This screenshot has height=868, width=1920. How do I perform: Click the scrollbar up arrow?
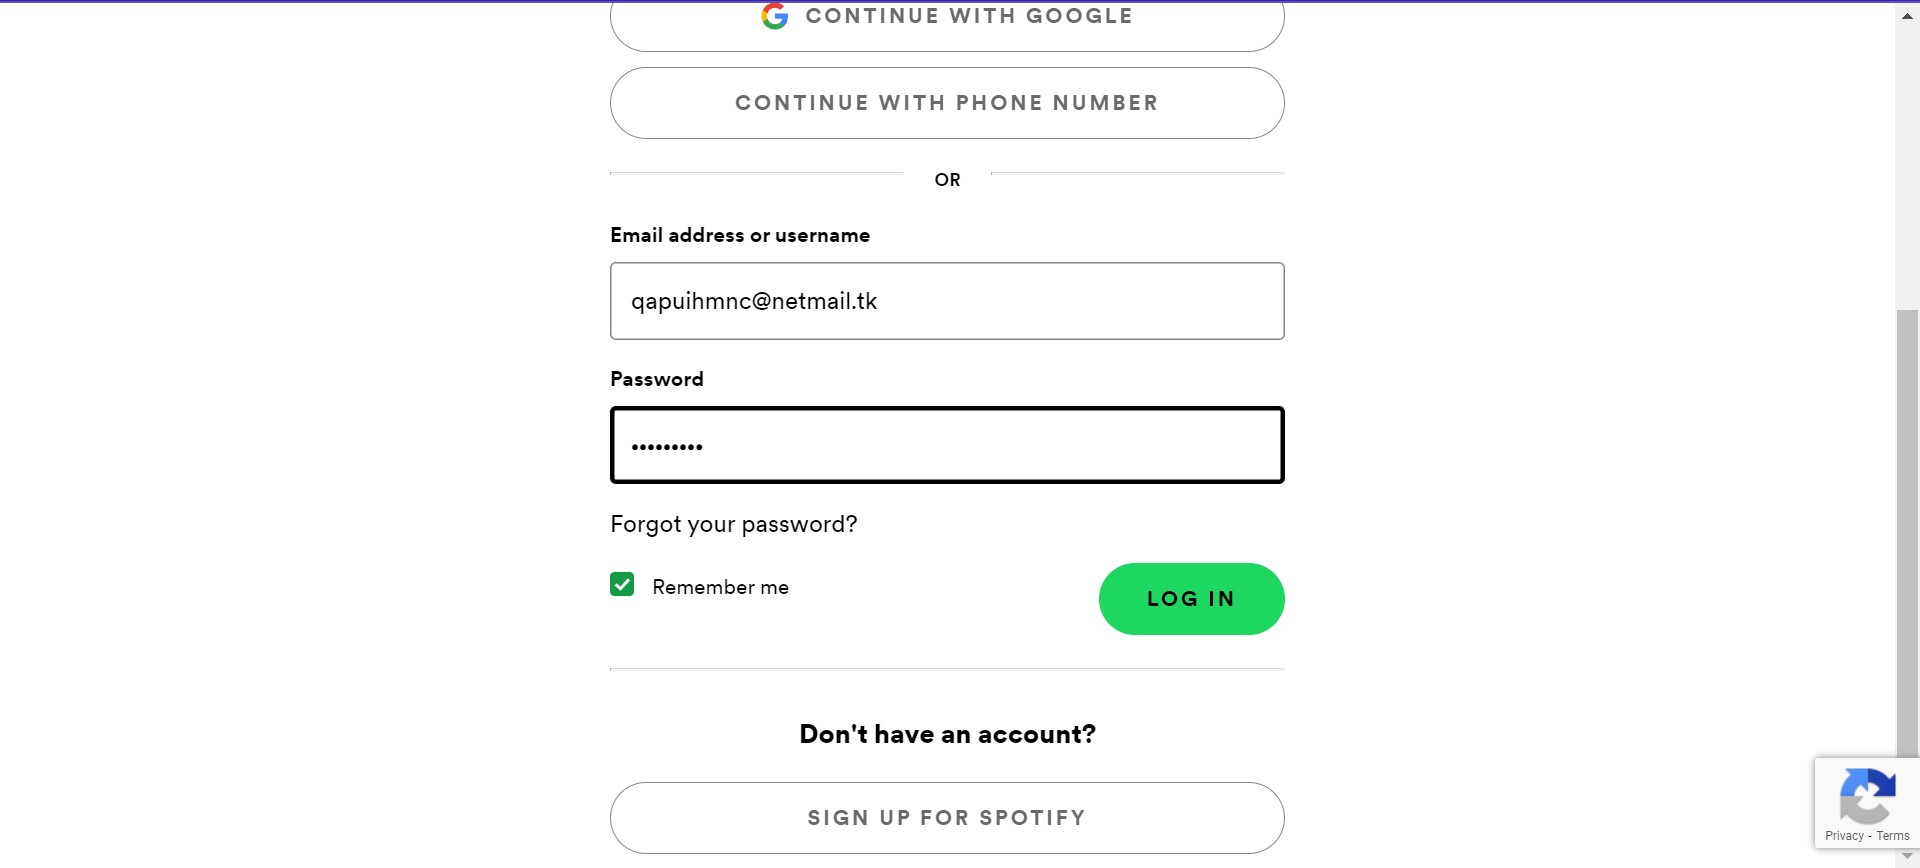pyautogui.click(x=1907, y=14)
